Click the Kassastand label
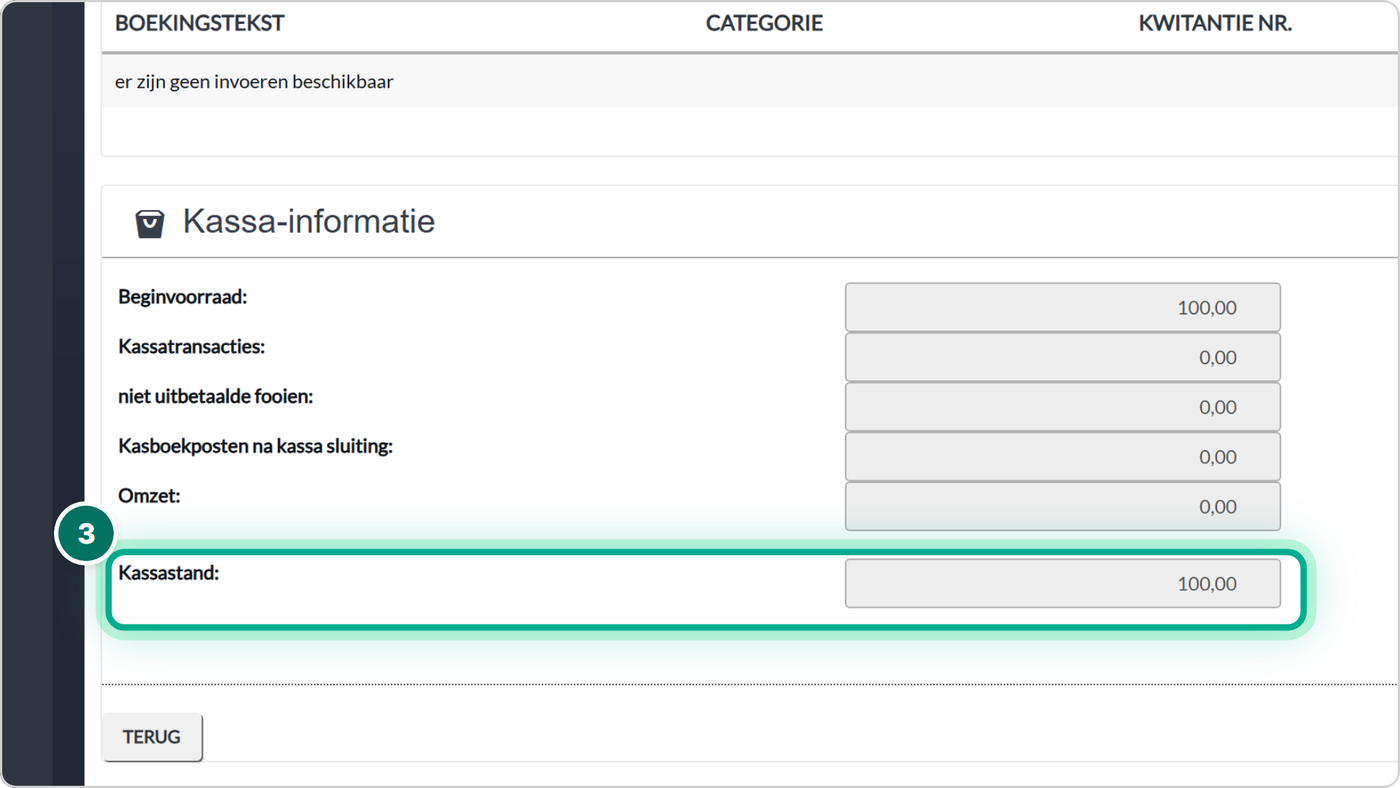This screenshot has width=1400, height=788. pos(168,574)
